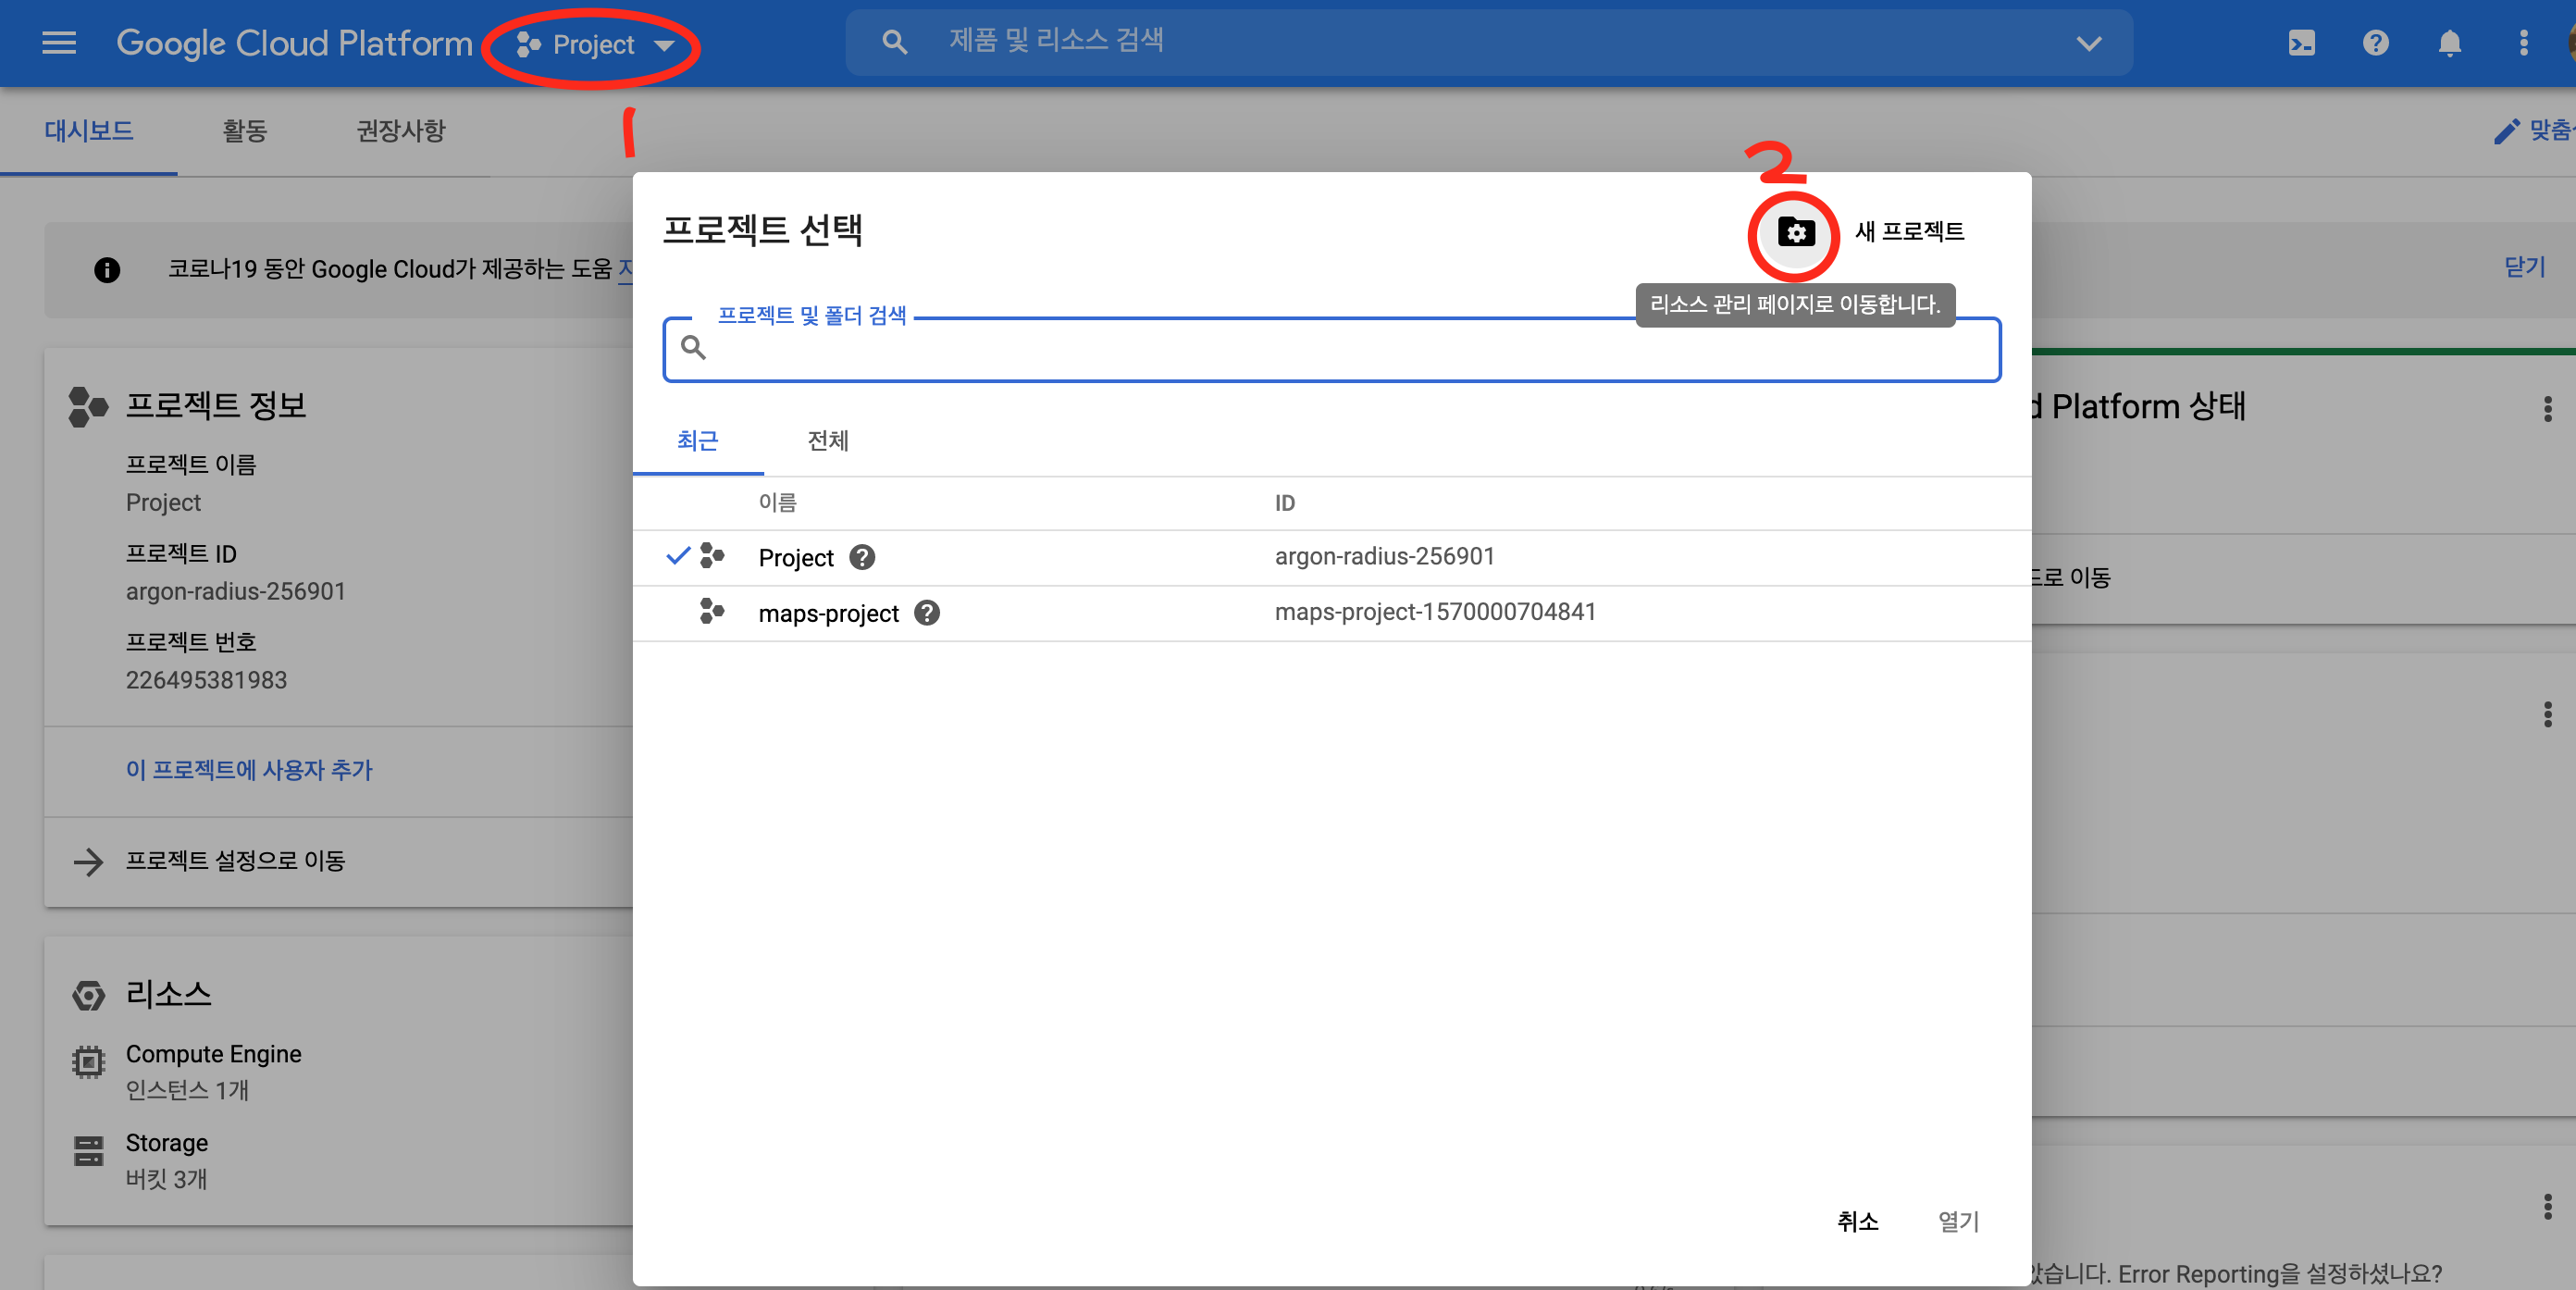2576x1290 pixels.
Task: Click the Compute Engine chip icon
Action: (88, 1062)
